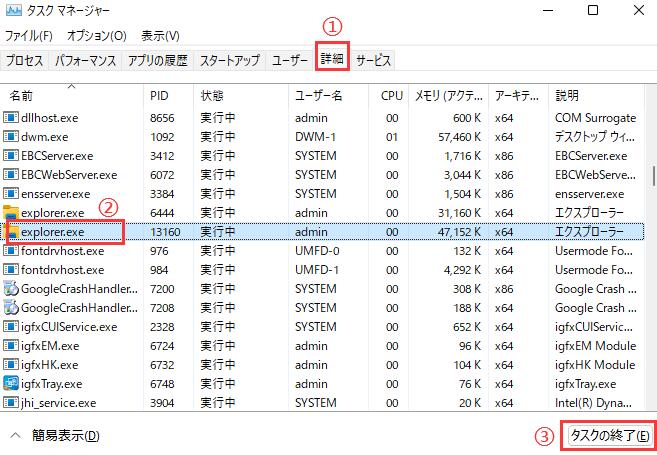
Task: Click the igfxTray.exe process icon
Action: (x=11, y=383)
